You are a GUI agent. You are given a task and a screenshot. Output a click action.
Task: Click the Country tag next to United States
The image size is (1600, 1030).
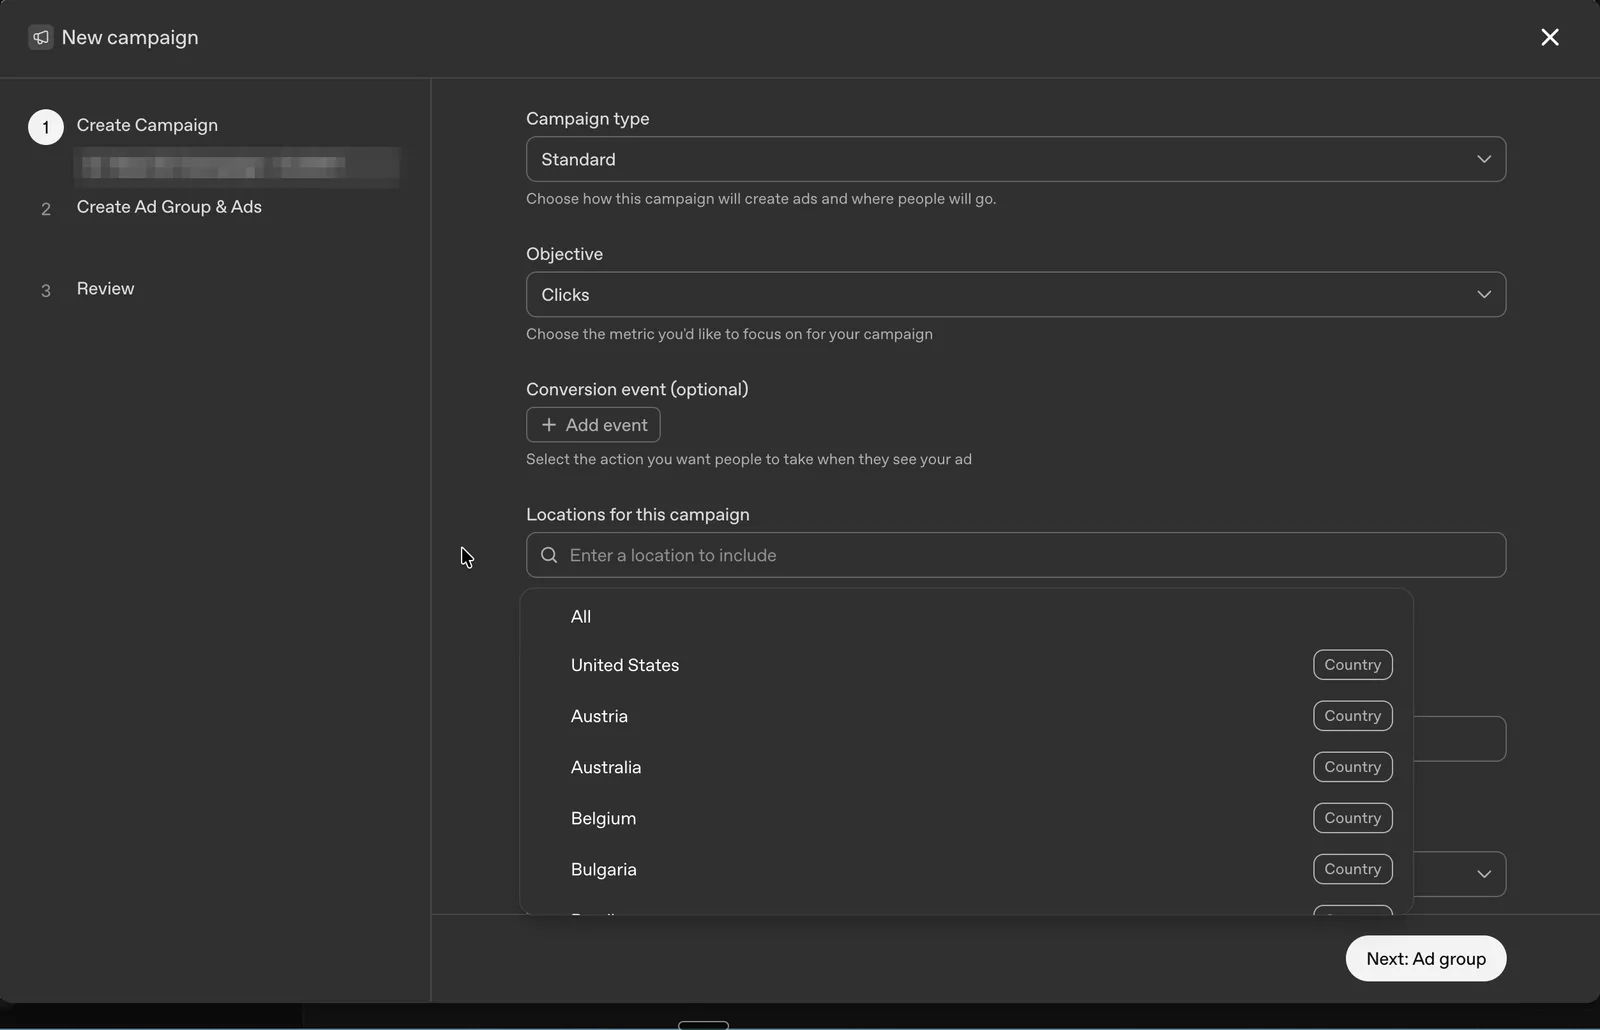1352,665
